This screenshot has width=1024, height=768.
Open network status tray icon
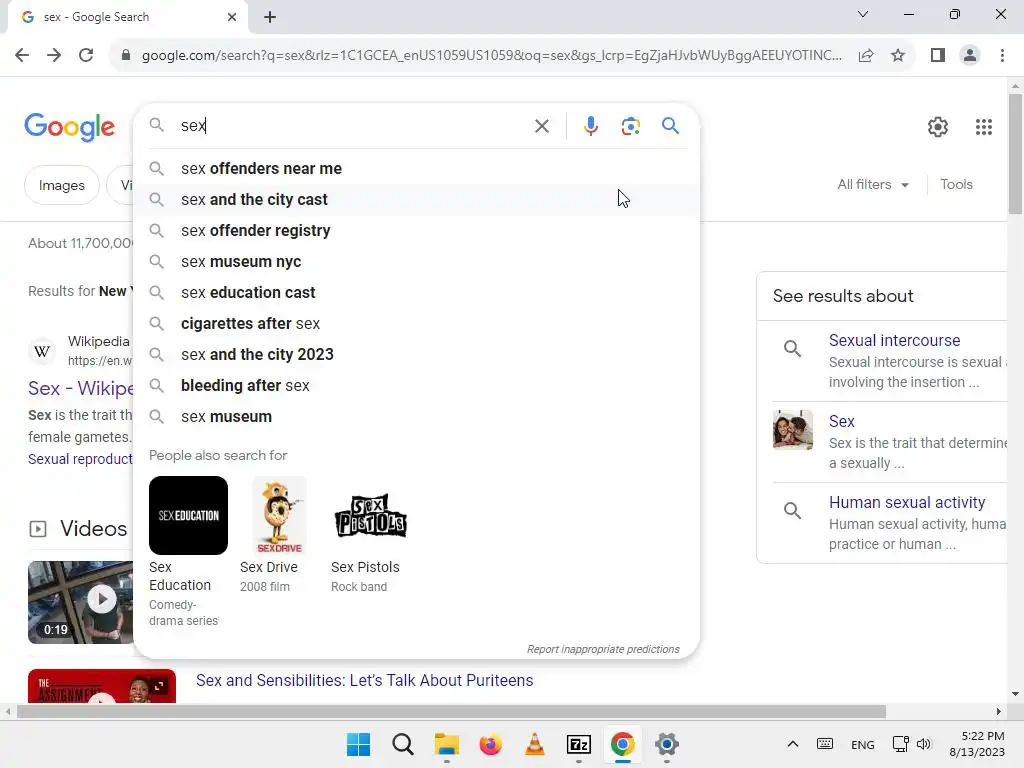(900, 744)
